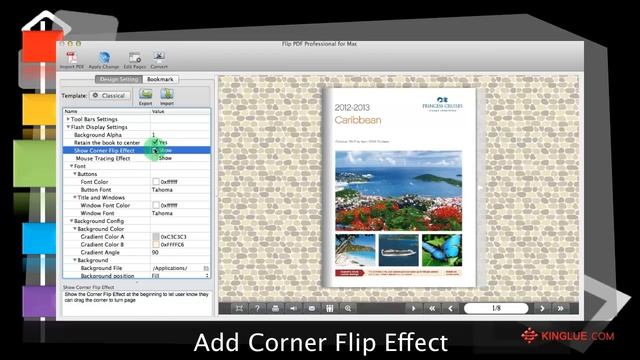Go to the previous page arrow

[x=451, y=309]
